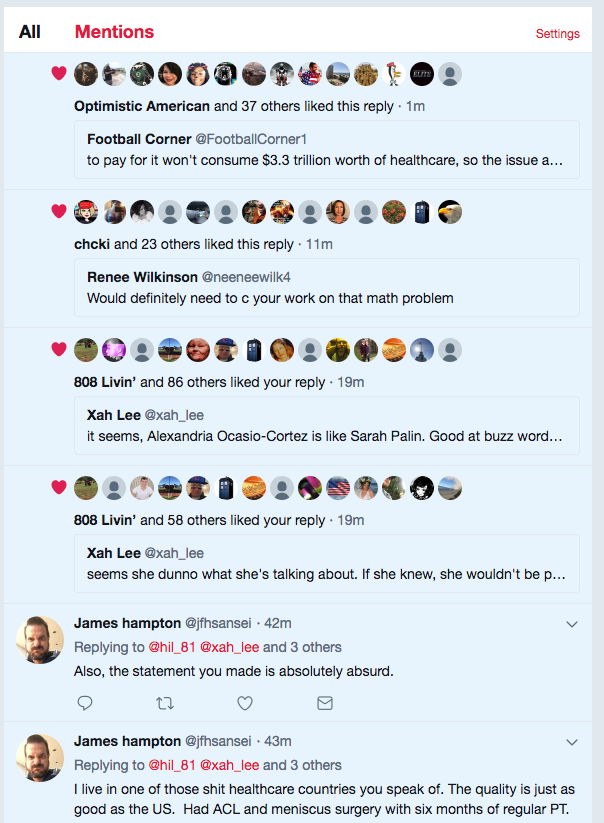Click heart icon beside '58 others liked' notification
The image size is (604, 823).
[x=59, y=487]
